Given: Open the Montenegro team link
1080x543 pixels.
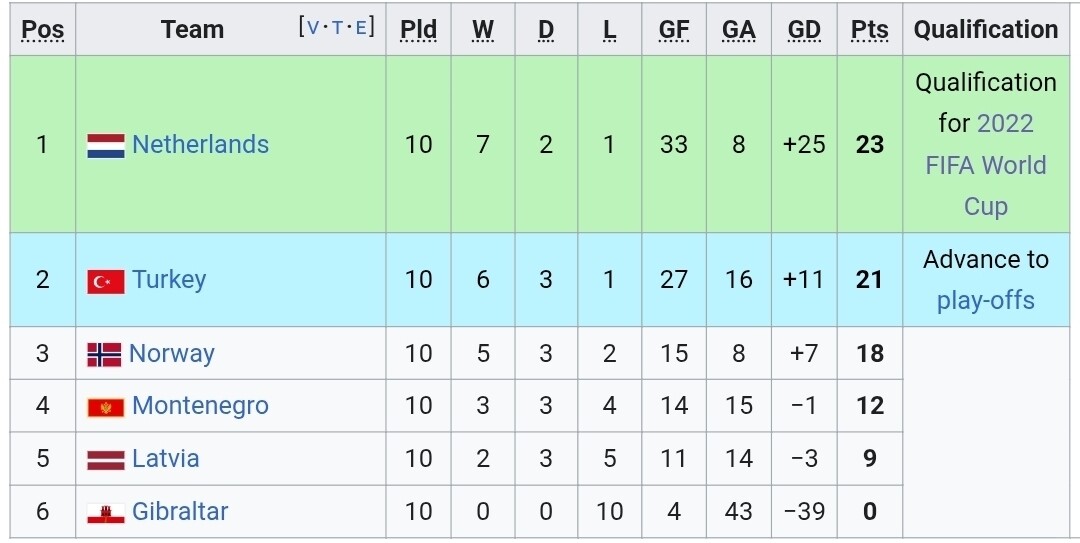Looking at the screenshot, I should pyautogui.click(x=200, y=406).
